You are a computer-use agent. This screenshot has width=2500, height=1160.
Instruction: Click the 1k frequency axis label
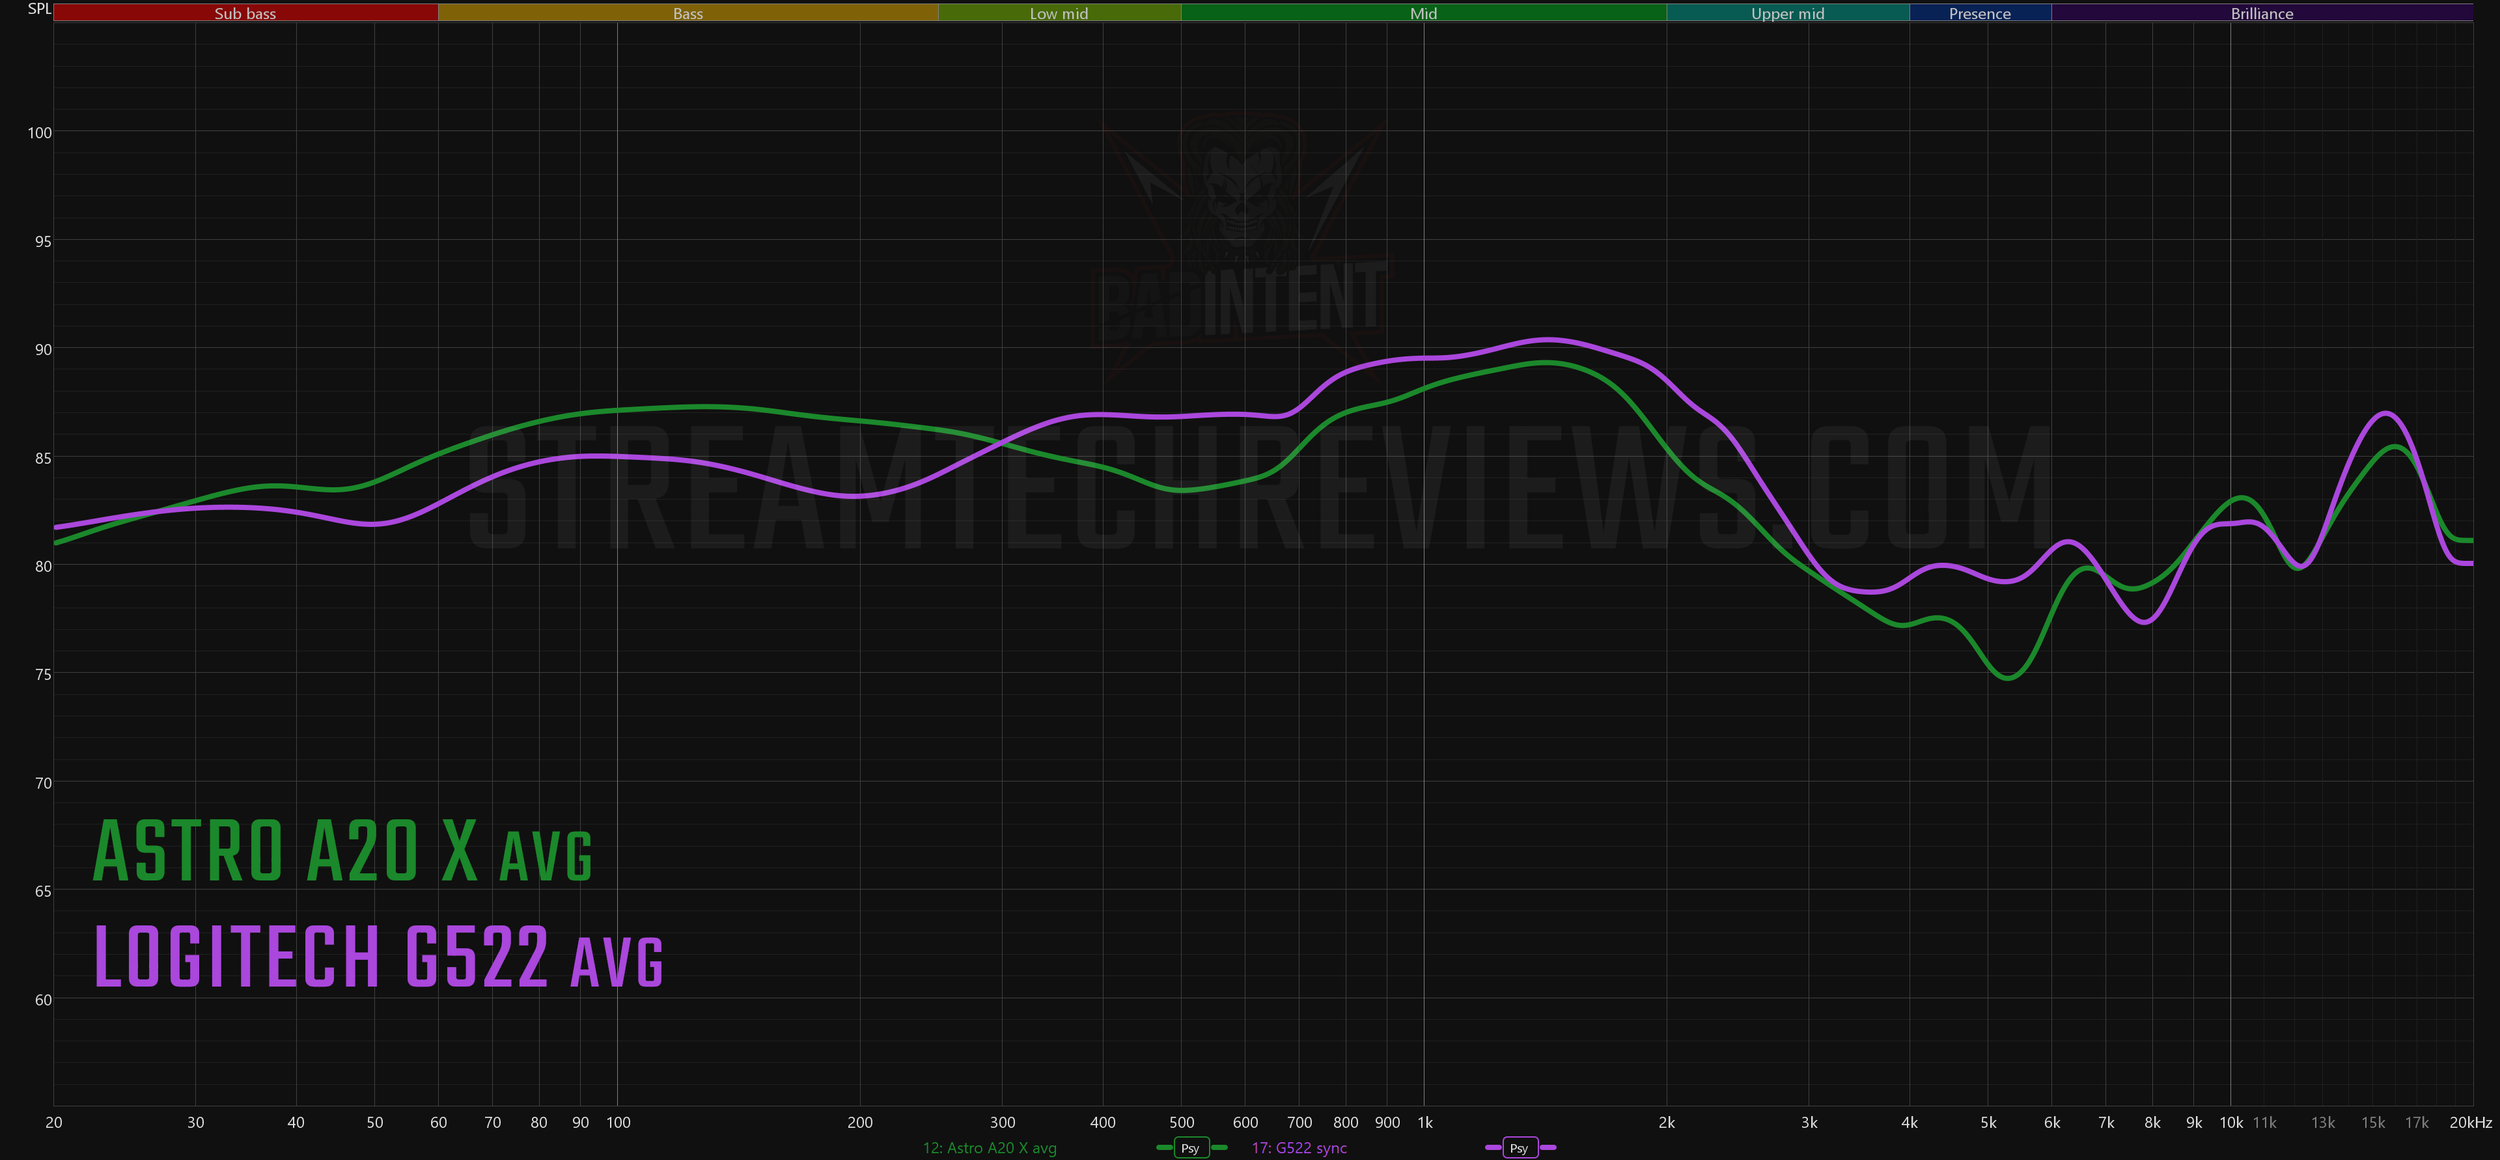coord(1425,1123)
